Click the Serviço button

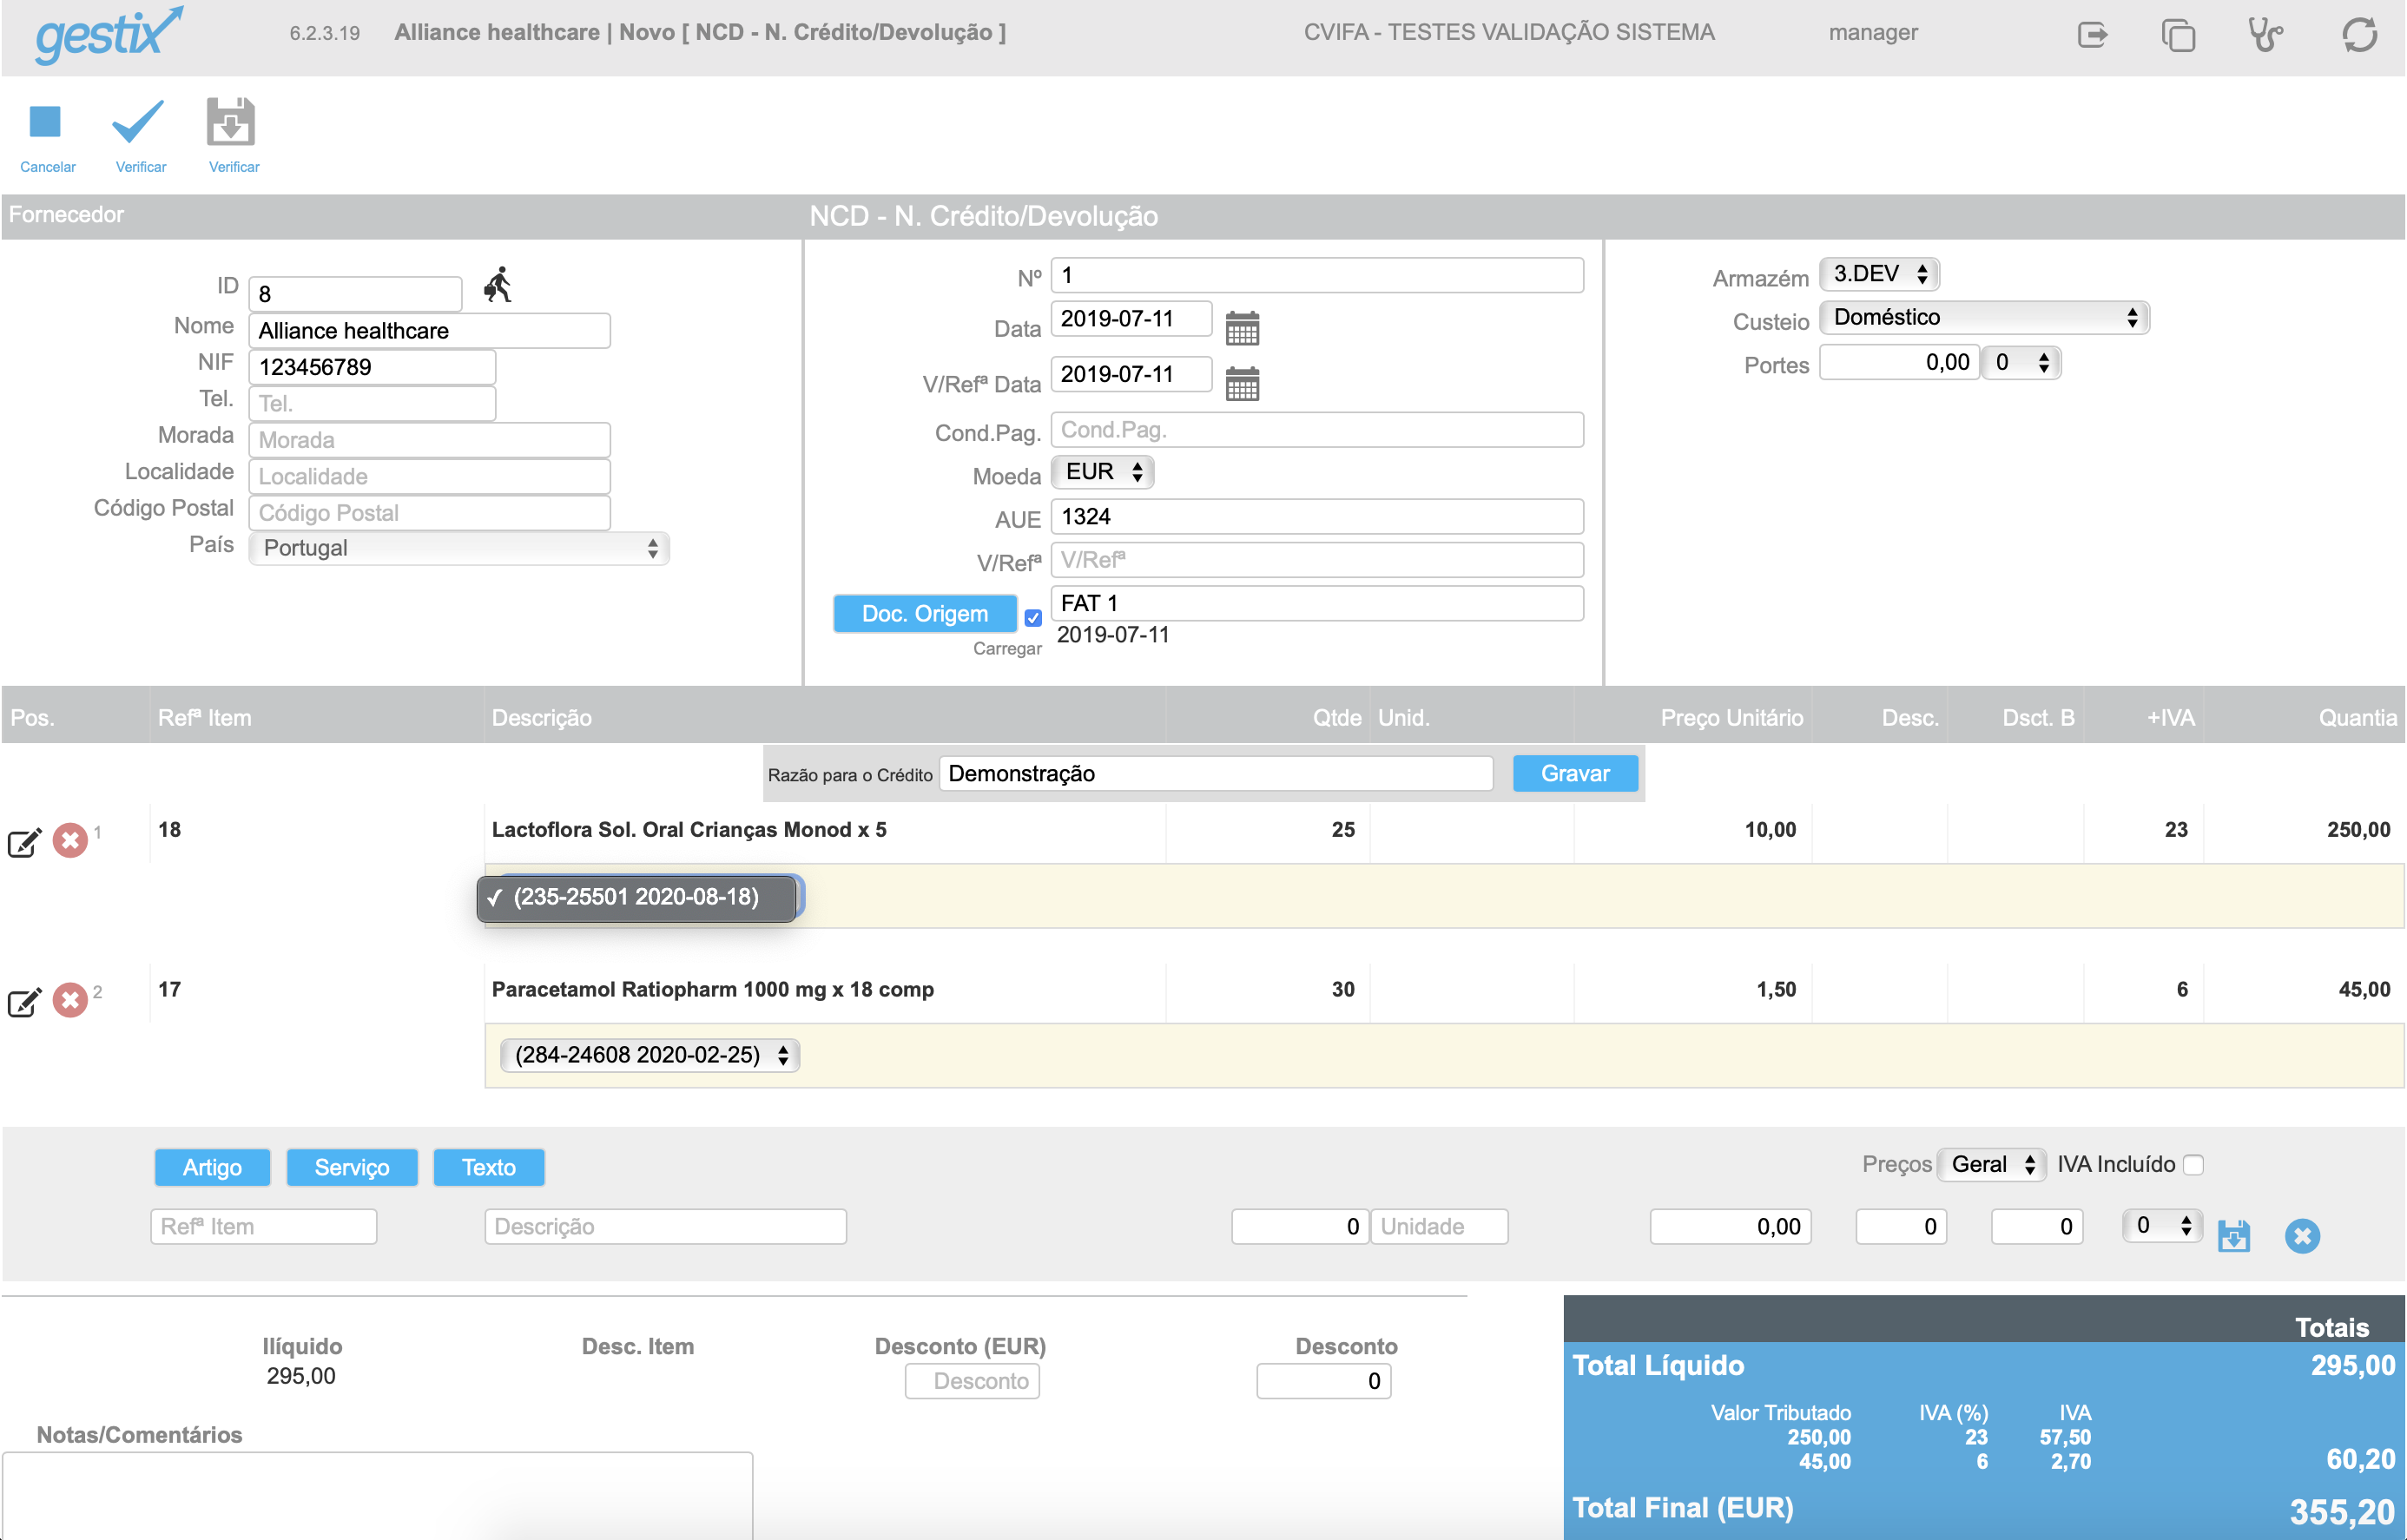coord(352,1168)
